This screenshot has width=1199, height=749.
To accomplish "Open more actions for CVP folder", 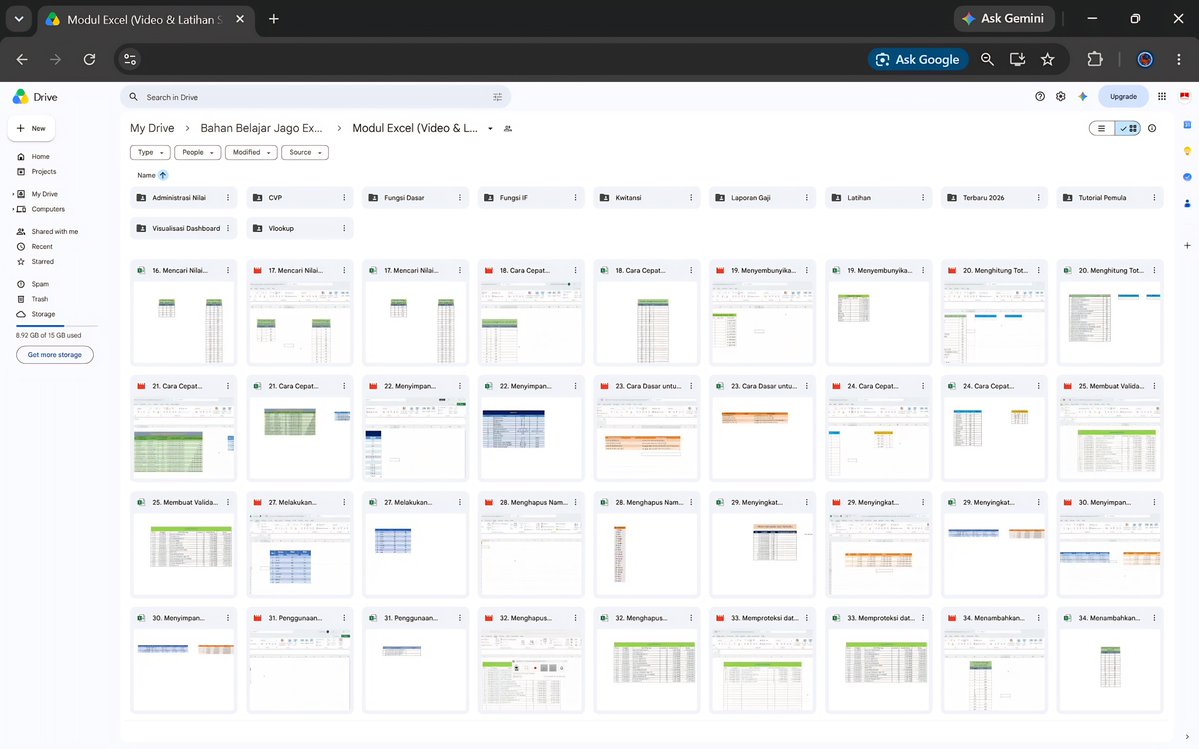I will point(344,198).
